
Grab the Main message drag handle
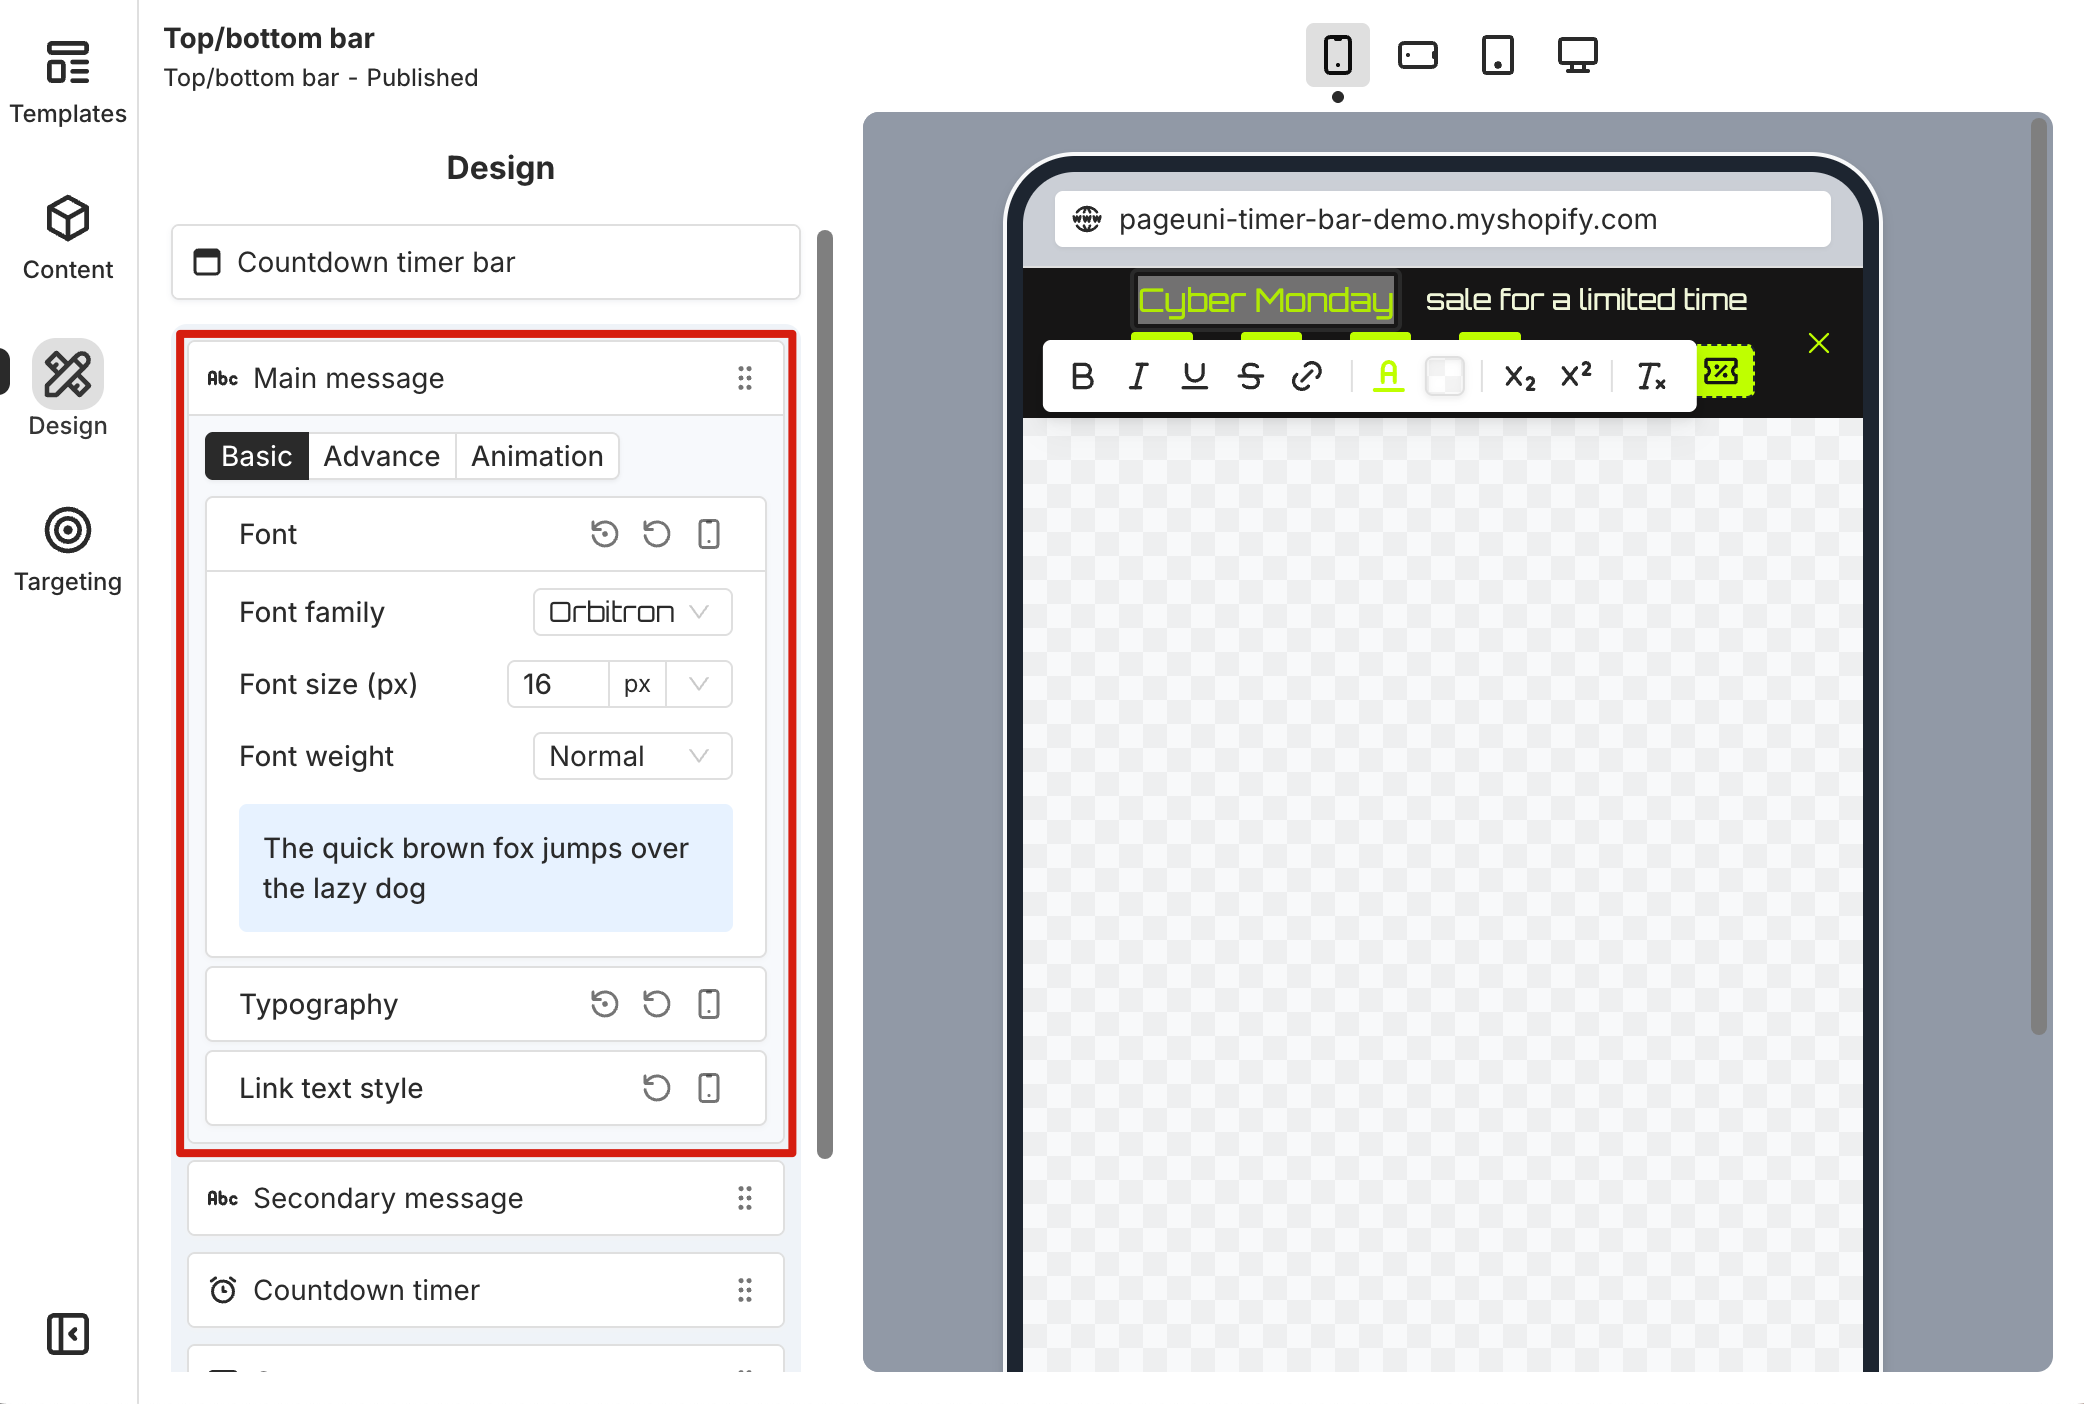[x=745, y=378]
